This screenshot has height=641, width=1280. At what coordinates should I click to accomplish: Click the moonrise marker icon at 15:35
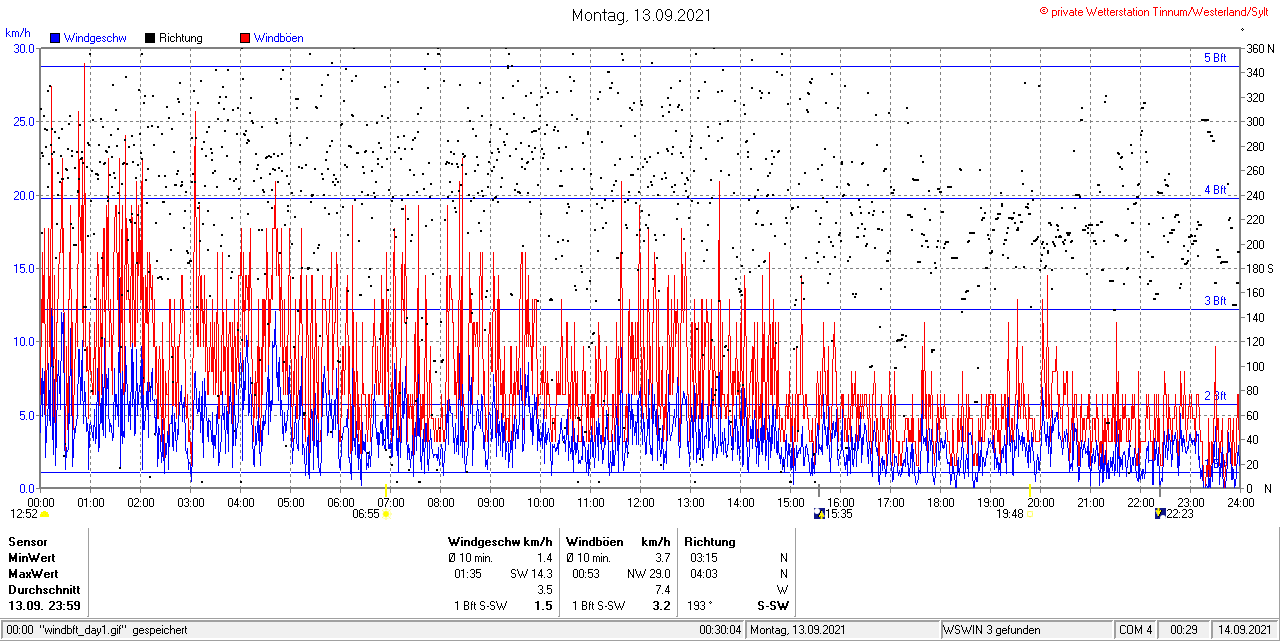[820, 514]
